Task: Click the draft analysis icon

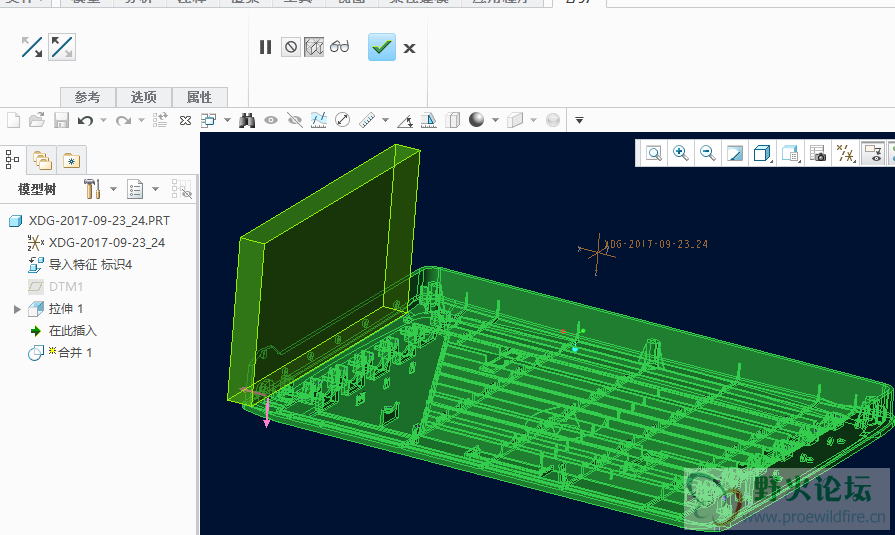Action: pyautogui.click(x=429, y=120)
